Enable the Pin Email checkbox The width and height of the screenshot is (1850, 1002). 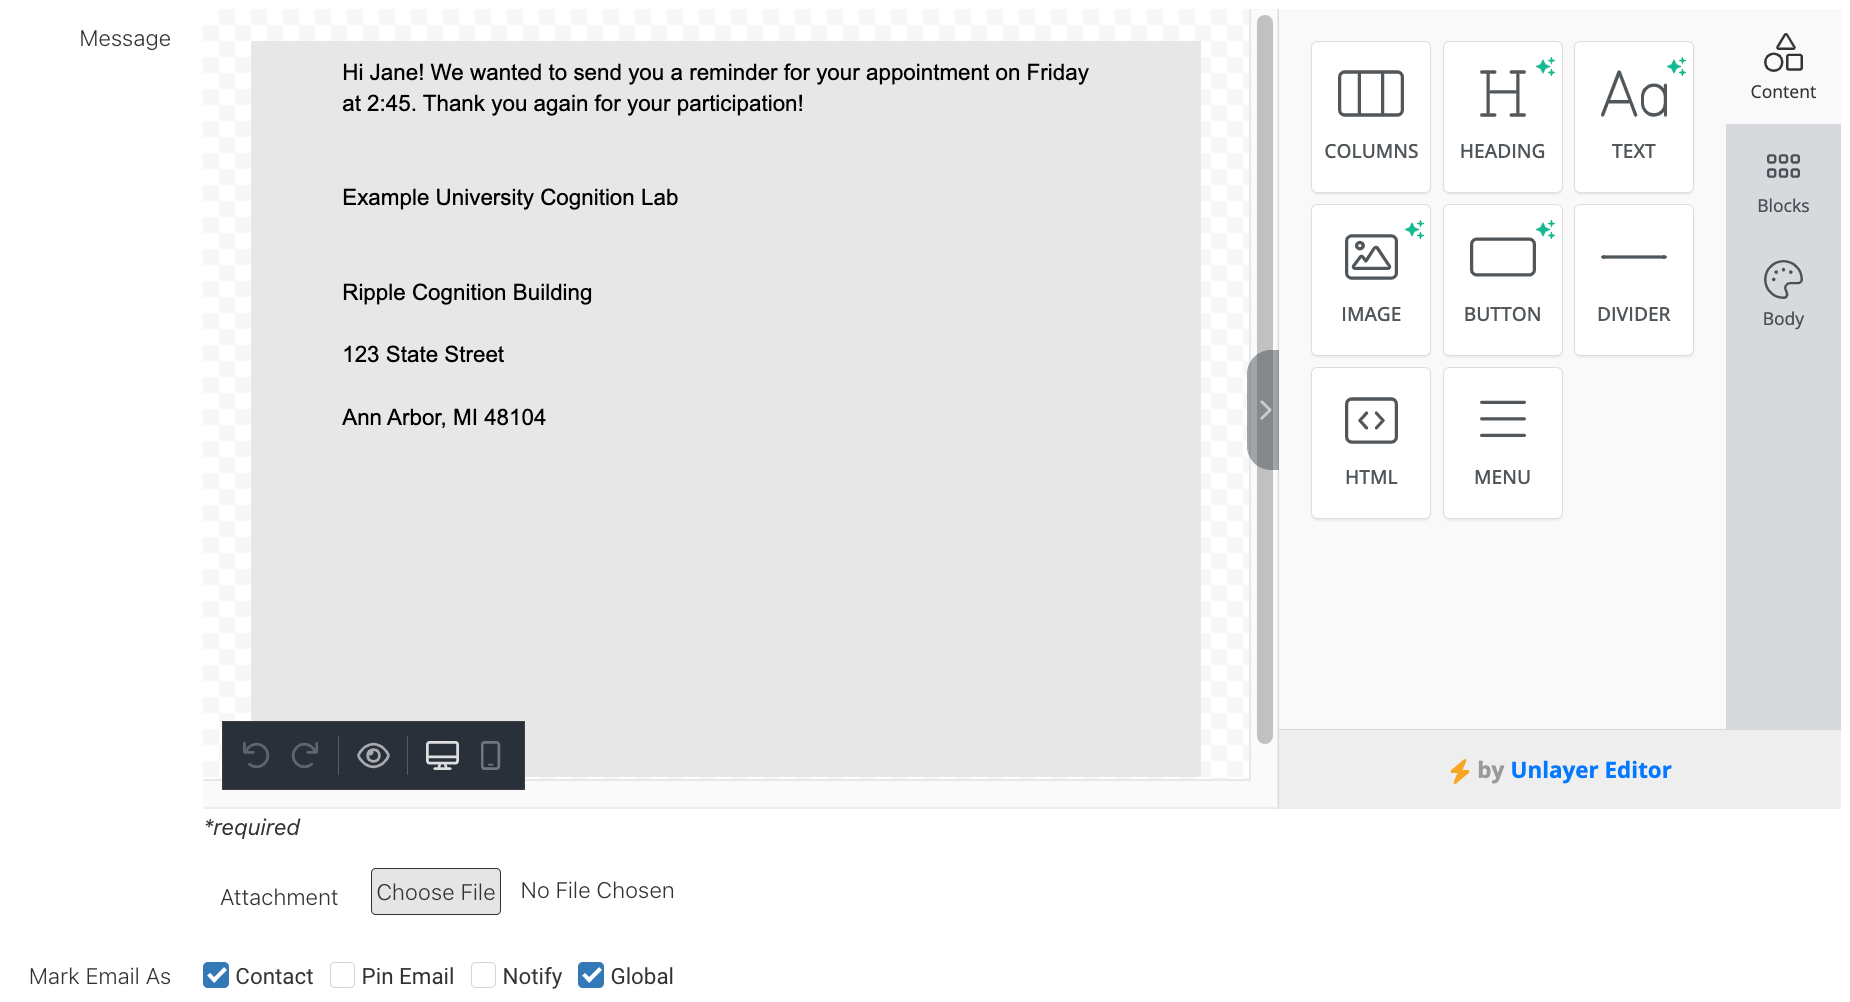click(x=343, y=975)
